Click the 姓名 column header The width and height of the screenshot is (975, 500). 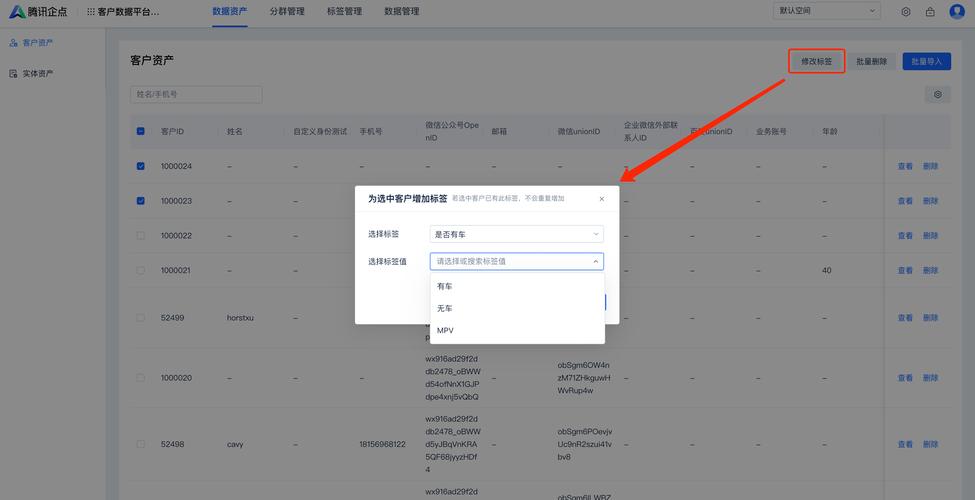coord(234,131)
